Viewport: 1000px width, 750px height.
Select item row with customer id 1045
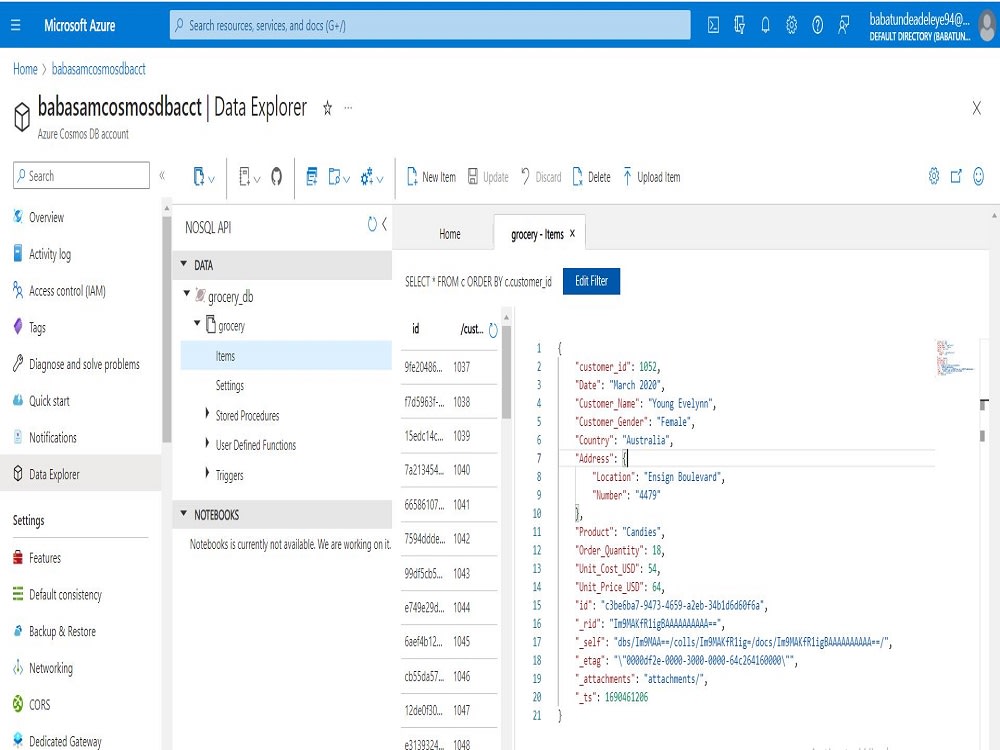[x=449, y=642]
